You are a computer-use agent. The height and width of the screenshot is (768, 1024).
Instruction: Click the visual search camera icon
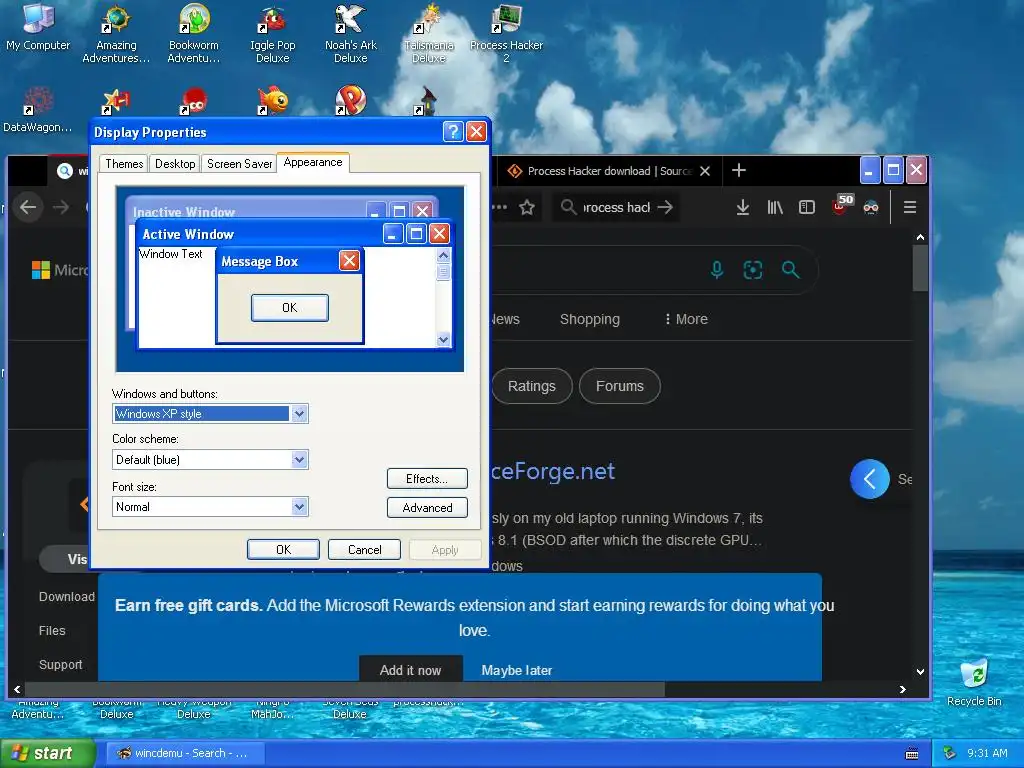click(x=753, y=270)
